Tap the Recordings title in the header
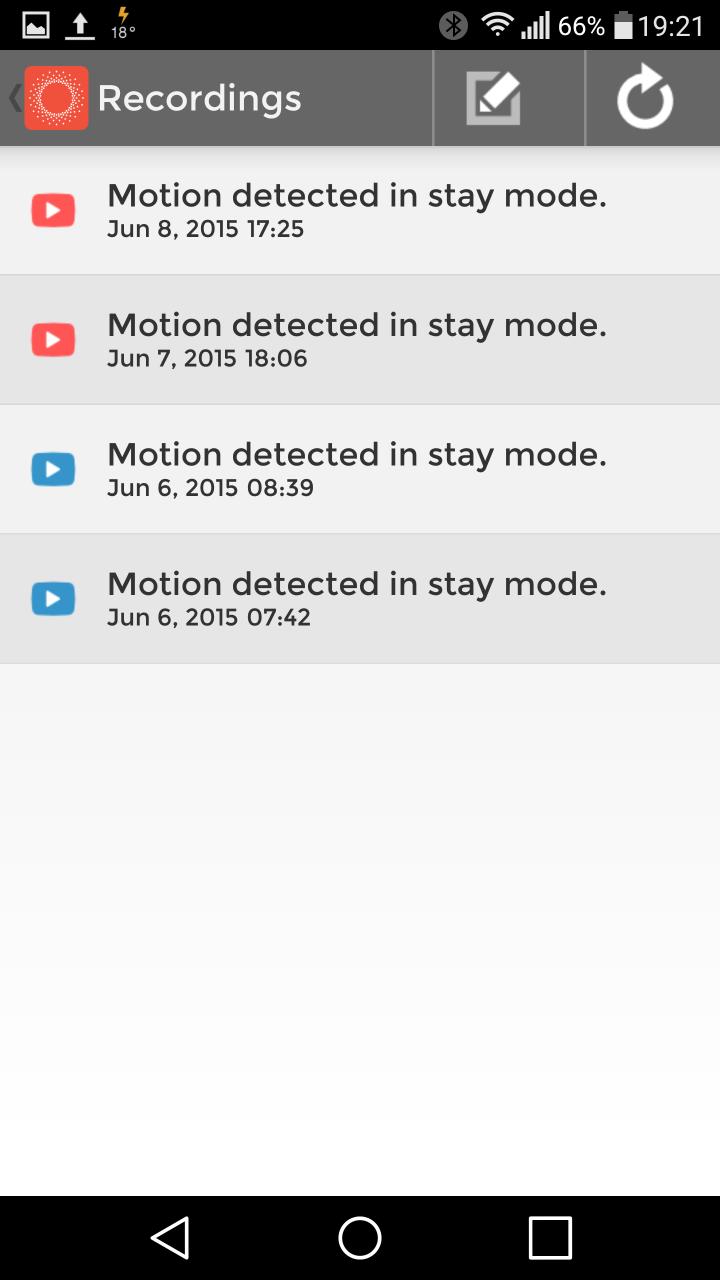Screen dimensions: 720x1280 199,98
